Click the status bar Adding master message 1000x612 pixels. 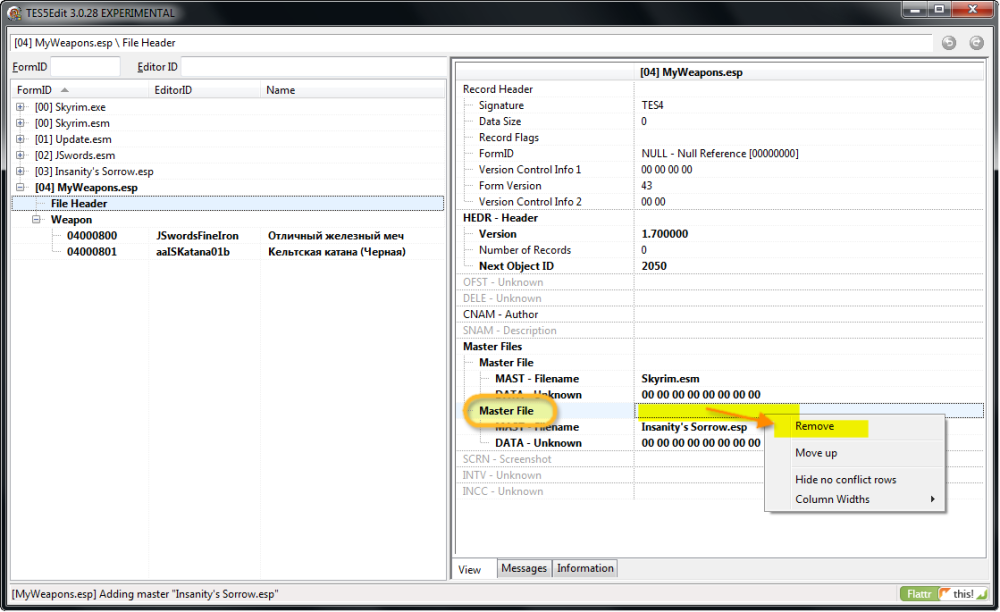pos(145,594)
